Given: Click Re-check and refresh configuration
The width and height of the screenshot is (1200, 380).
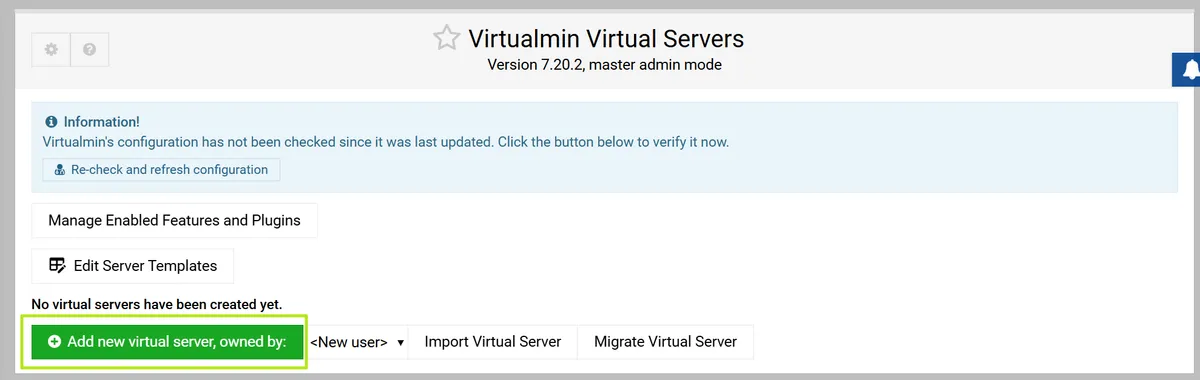Looking at the screenshot, I should [161, 170].
